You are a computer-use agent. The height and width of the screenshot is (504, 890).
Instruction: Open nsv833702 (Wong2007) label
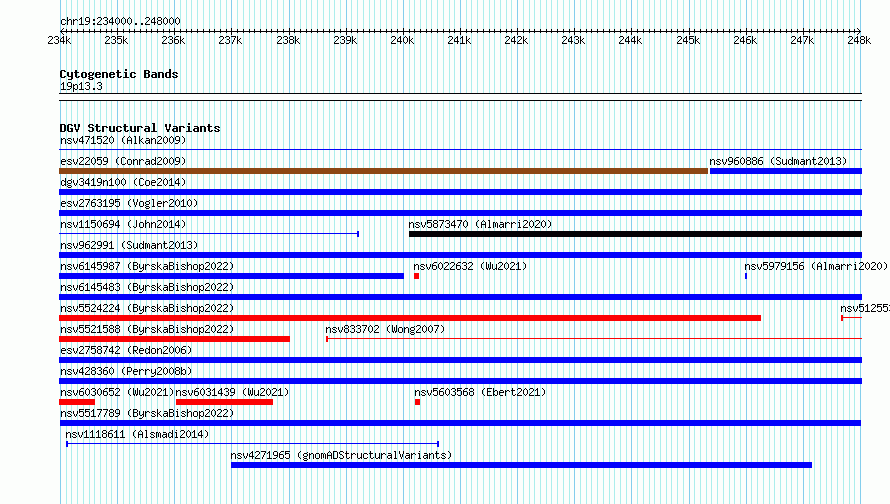point(385,329)
